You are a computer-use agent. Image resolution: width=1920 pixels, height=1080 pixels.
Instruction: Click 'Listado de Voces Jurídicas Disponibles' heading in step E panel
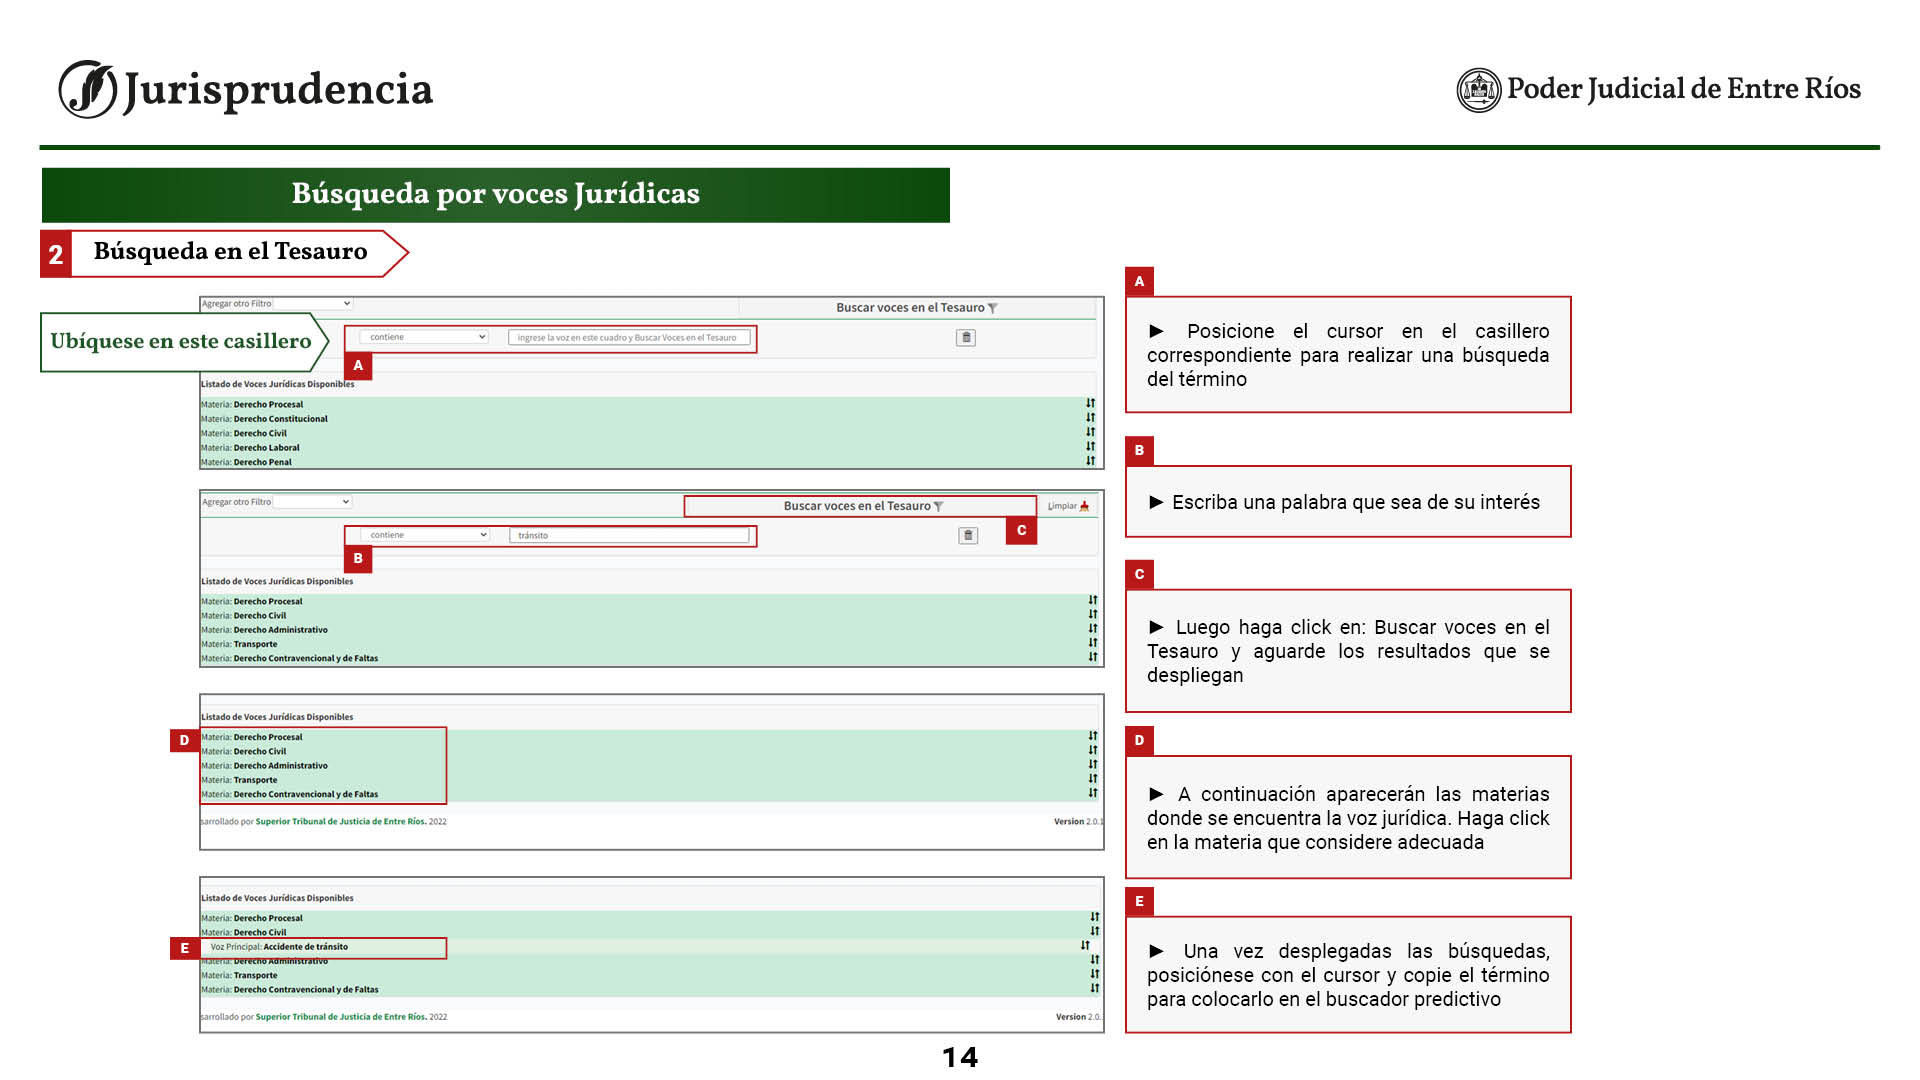277,898
